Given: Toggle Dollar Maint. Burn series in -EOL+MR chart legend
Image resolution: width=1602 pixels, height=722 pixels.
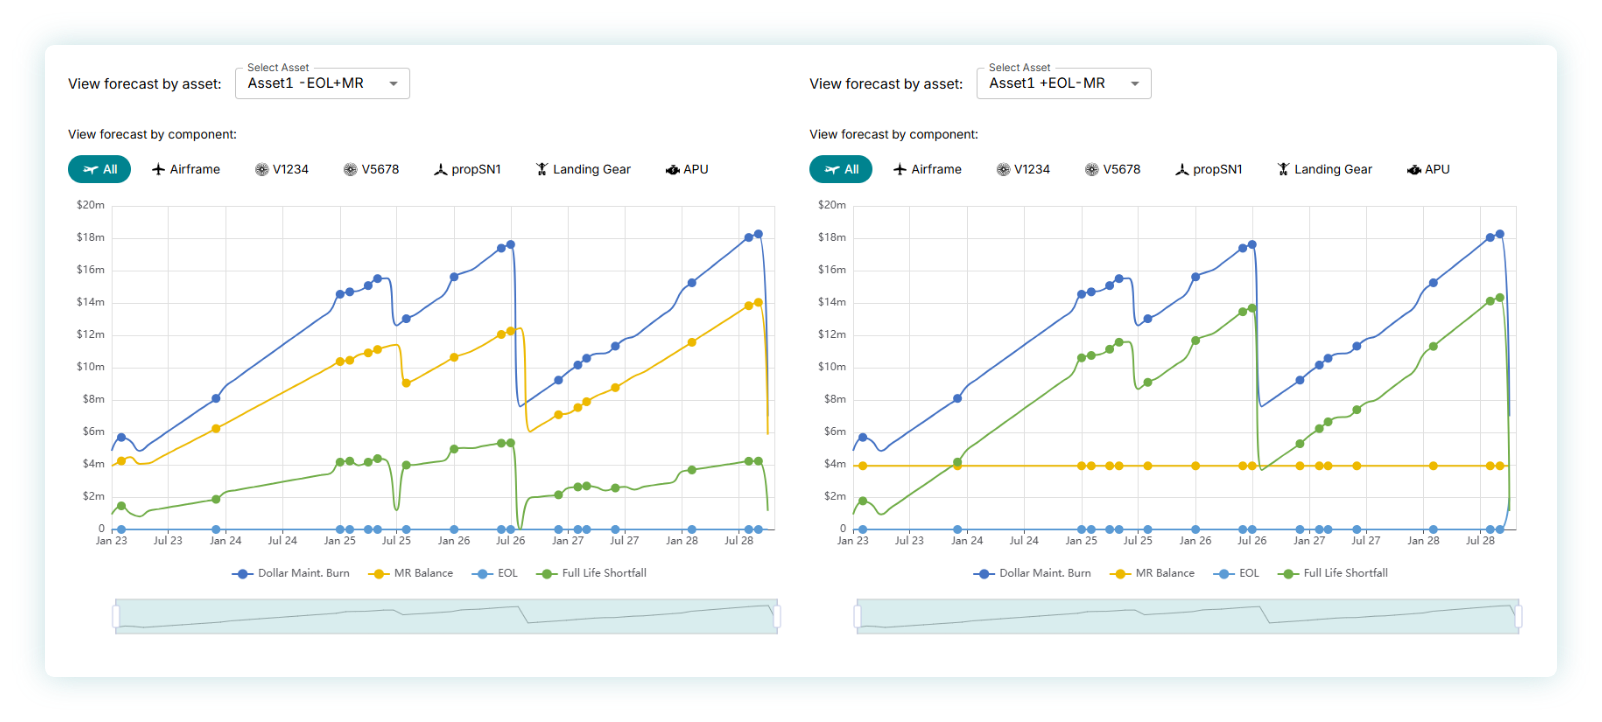Looking at the screenshot, I should (291, 573).
